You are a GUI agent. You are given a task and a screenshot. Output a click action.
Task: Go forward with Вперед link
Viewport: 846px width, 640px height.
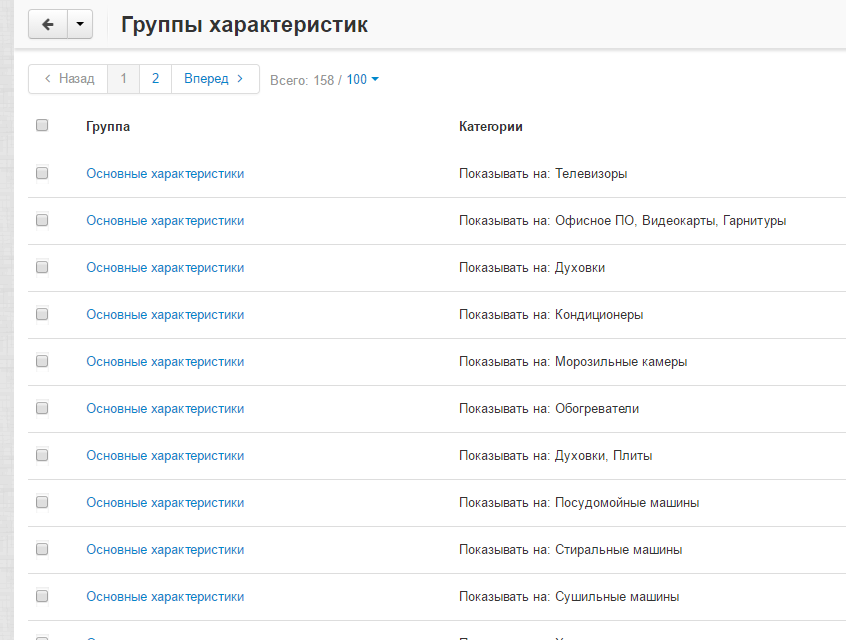point(215,79)
